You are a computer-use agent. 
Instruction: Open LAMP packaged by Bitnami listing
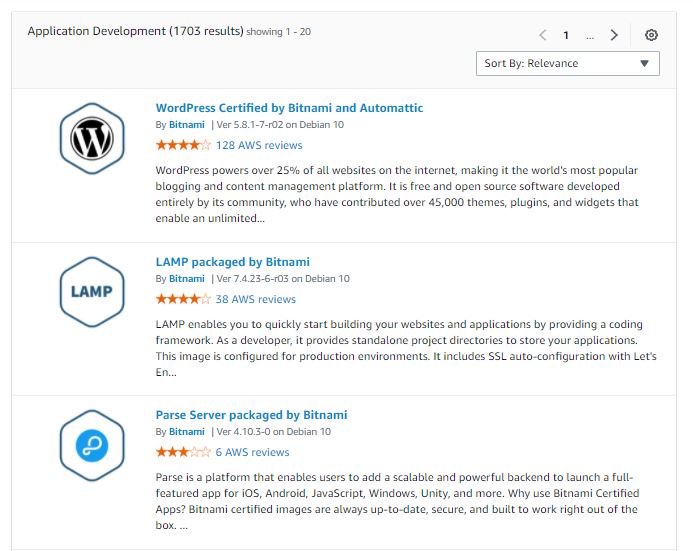[x=233, y=262]
